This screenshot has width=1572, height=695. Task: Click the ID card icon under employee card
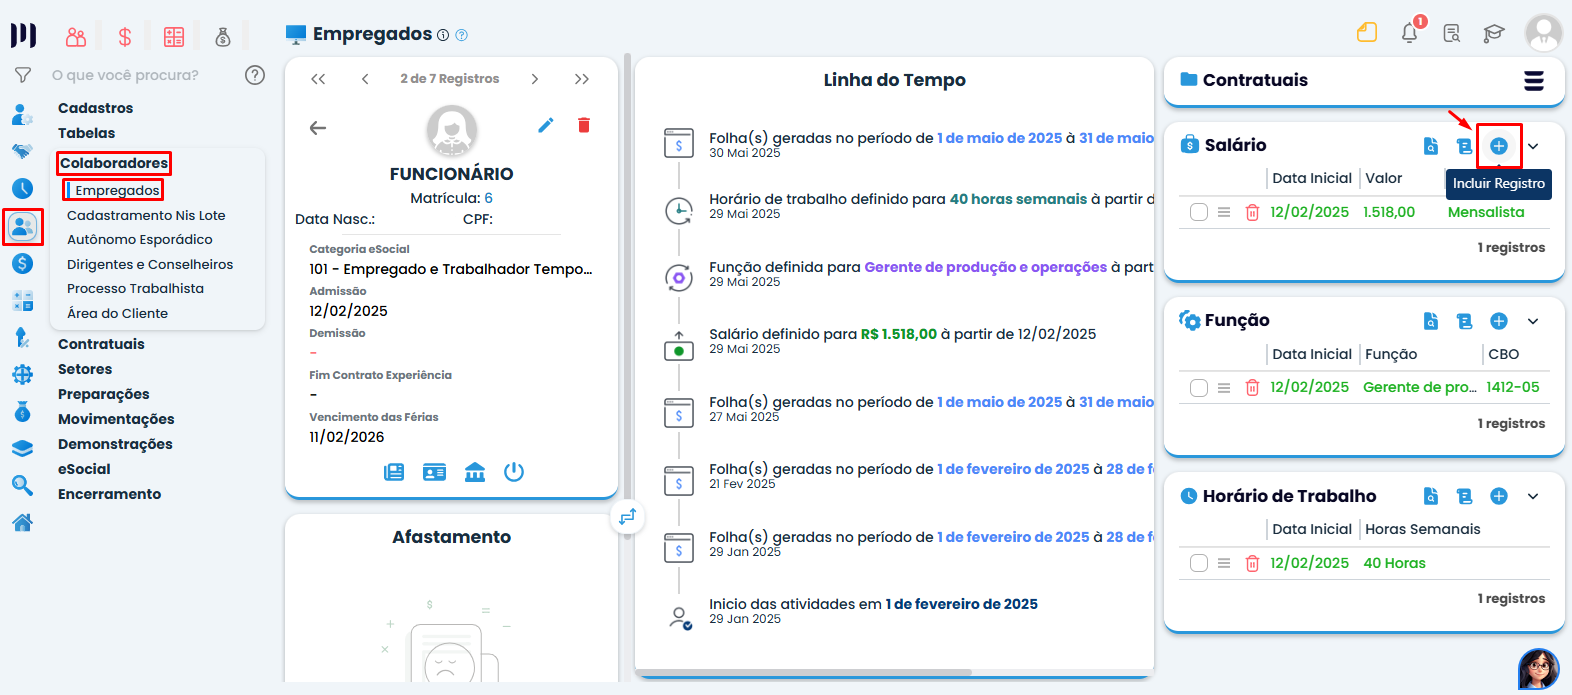tap(435, 472)
